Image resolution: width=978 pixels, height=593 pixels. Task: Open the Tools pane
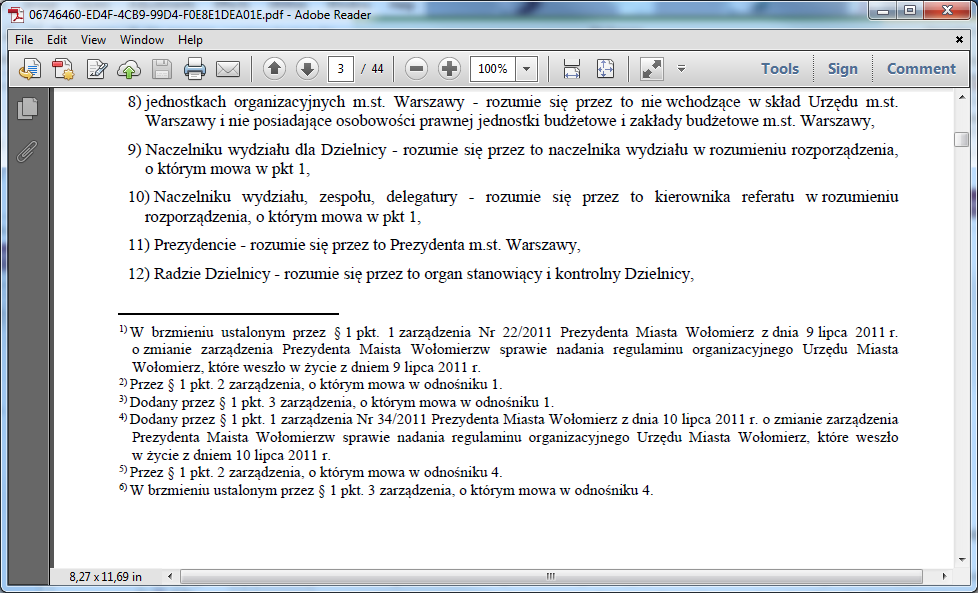point(780,69)
